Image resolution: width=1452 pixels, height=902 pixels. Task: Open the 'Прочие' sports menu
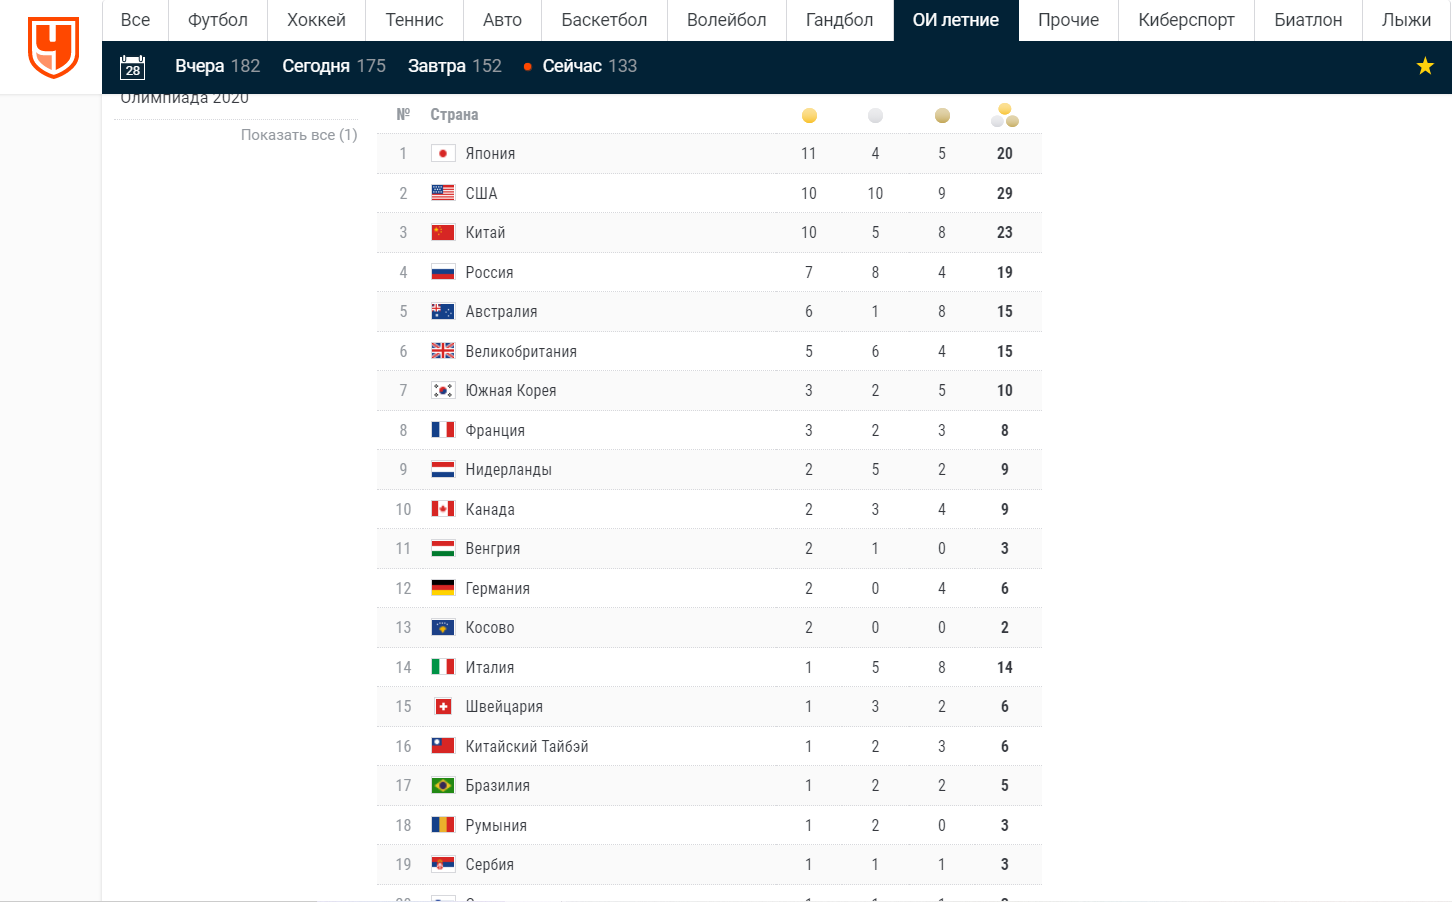click(1068, 20)
